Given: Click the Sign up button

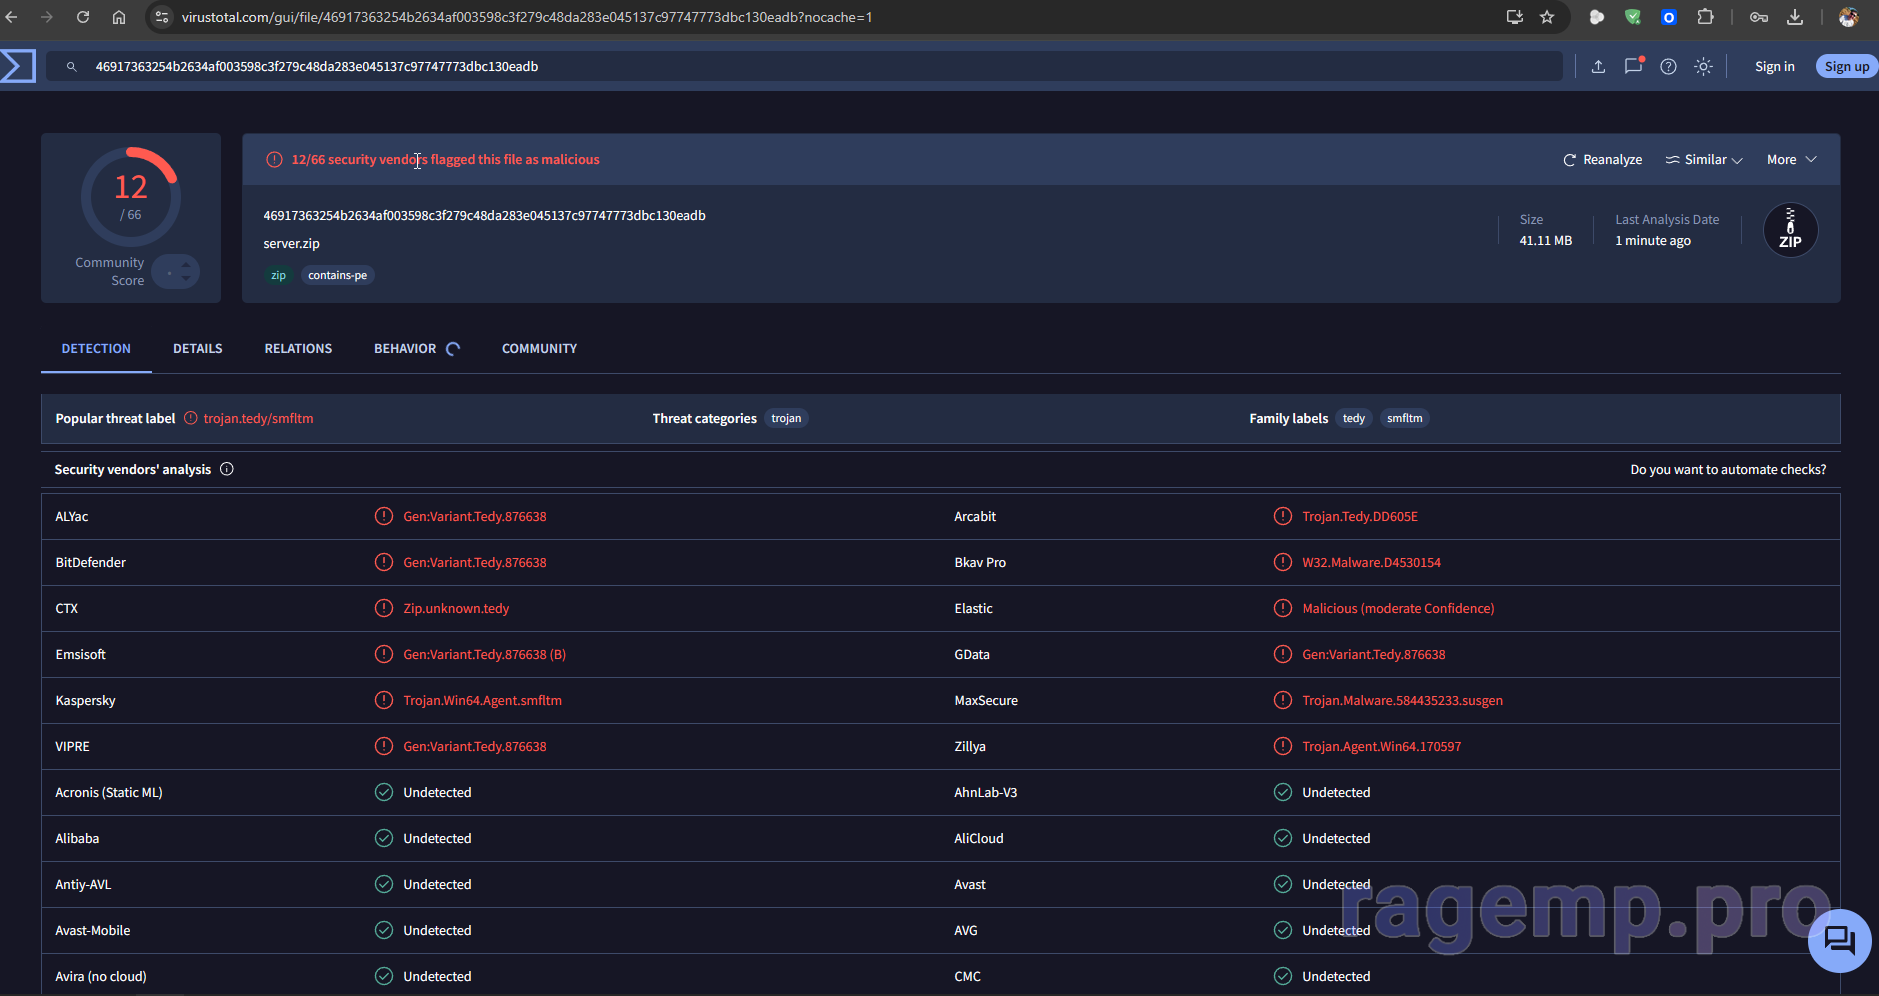Looking at the screenshot, I should pos(1847,67).
